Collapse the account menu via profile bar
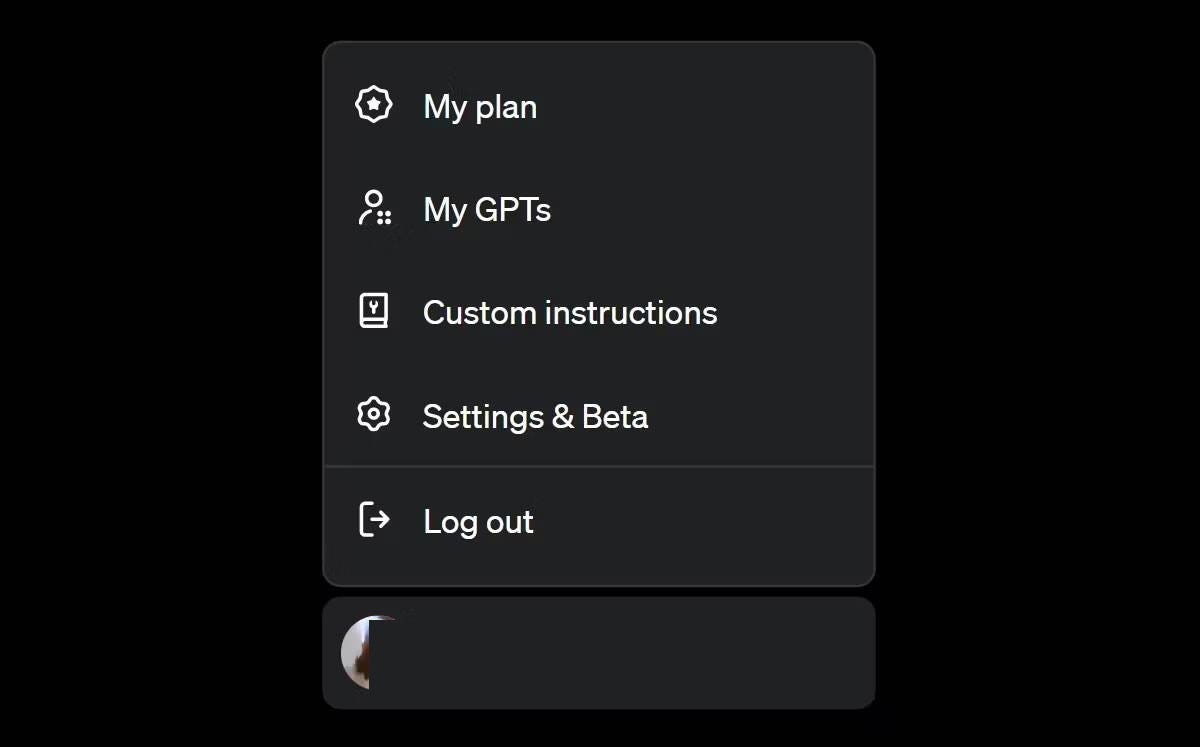The height and width of the screenshot is (747, 1200). tap(598, 653)
